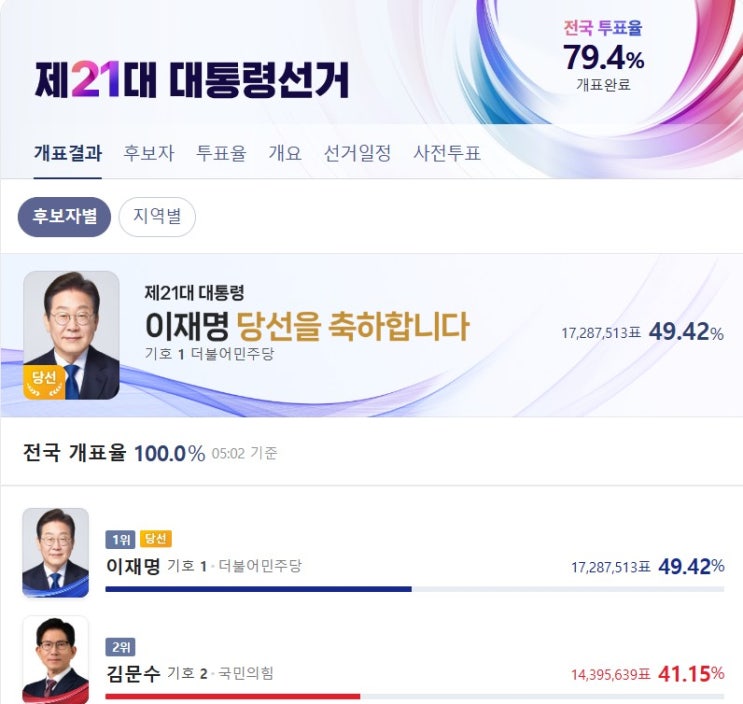Click the 김문수 candidate name
The width and height of the screenshot is (743, 704).
pos(132,673)
